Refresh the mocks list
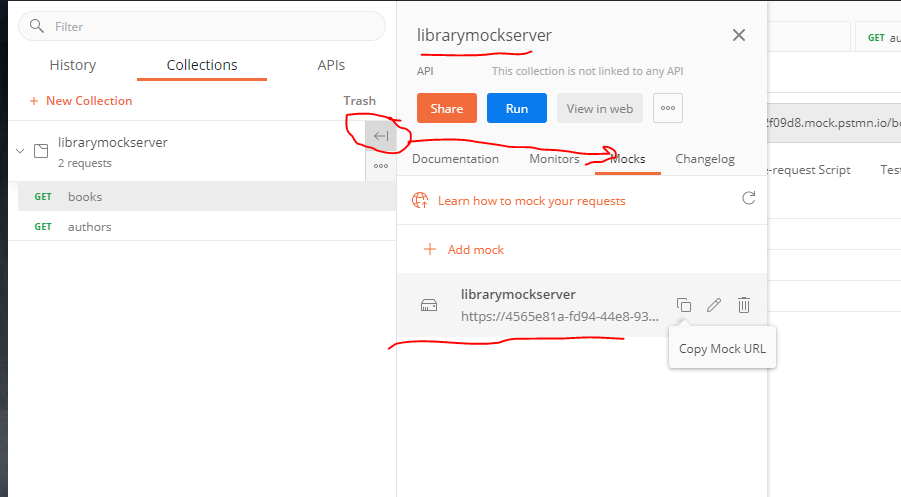901x497 pixels. tap(748, 198)
